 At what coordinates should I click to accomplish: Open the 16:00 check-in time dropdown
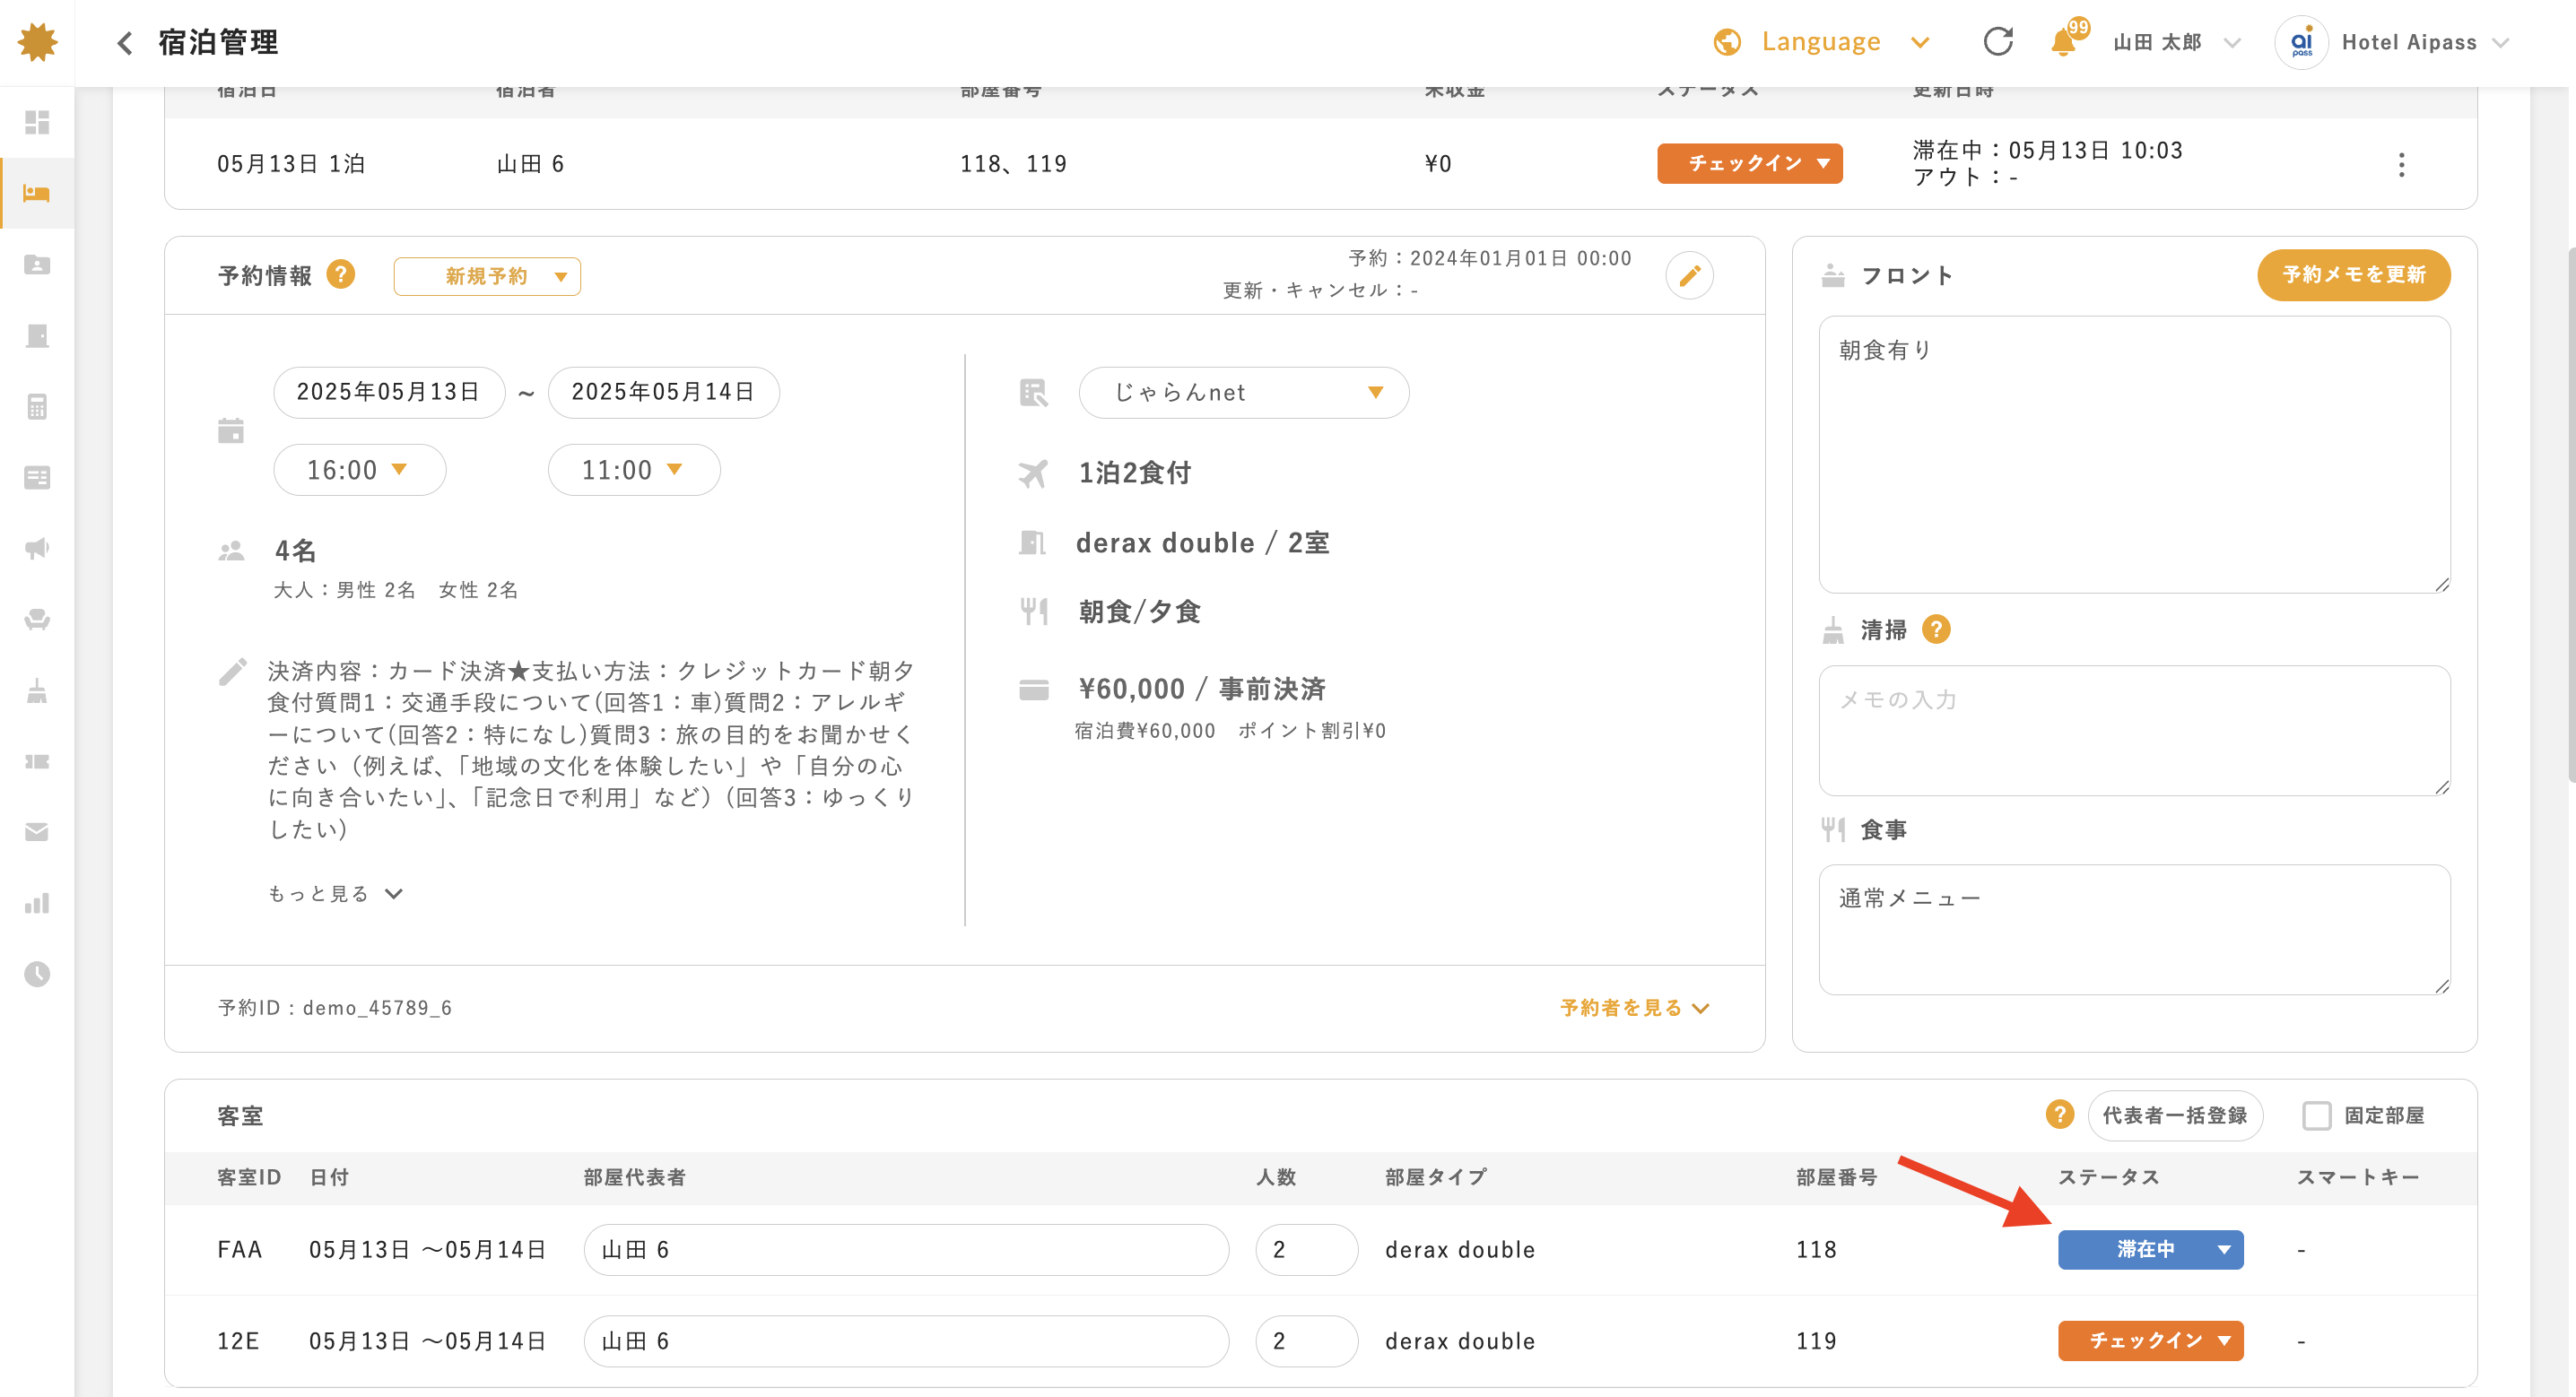(x=359, y=470)
